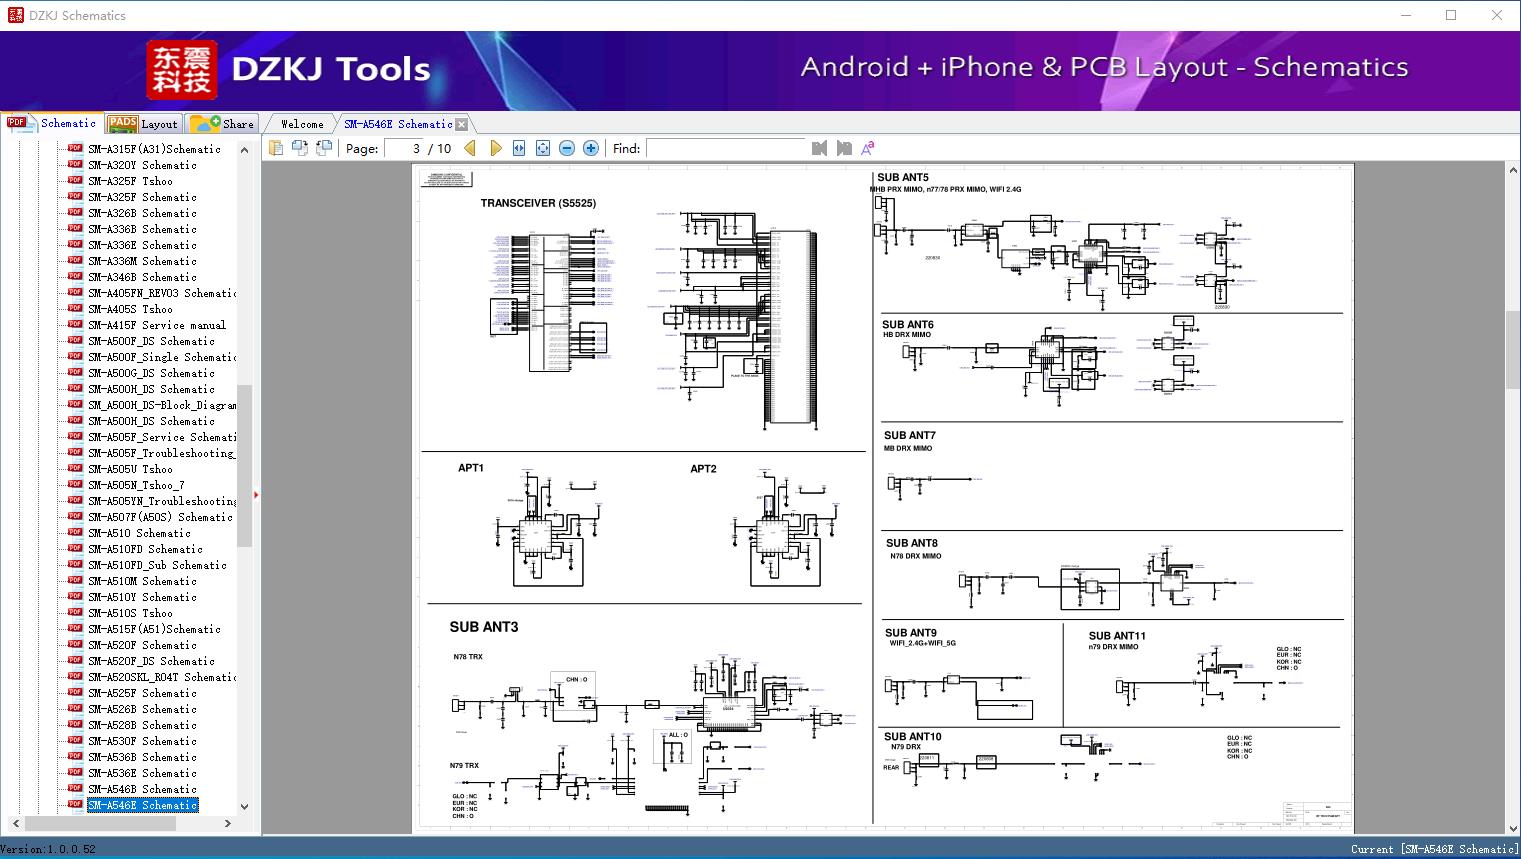Open SM-A336M Schematic tree item
Screen dimensions: 1521x859
[x=142, y=261]
